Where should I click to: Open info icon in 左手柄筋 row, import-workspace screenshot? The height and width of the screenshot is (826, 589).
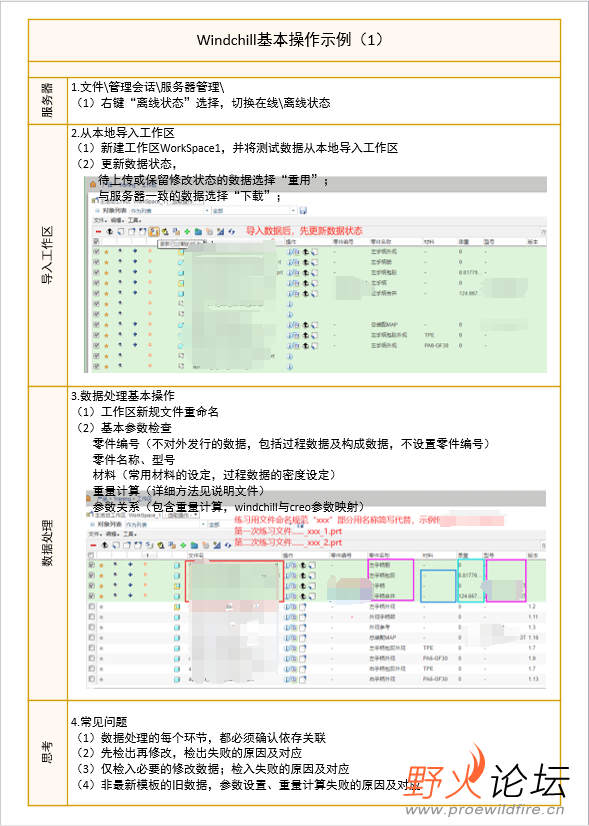click(289, 262)
